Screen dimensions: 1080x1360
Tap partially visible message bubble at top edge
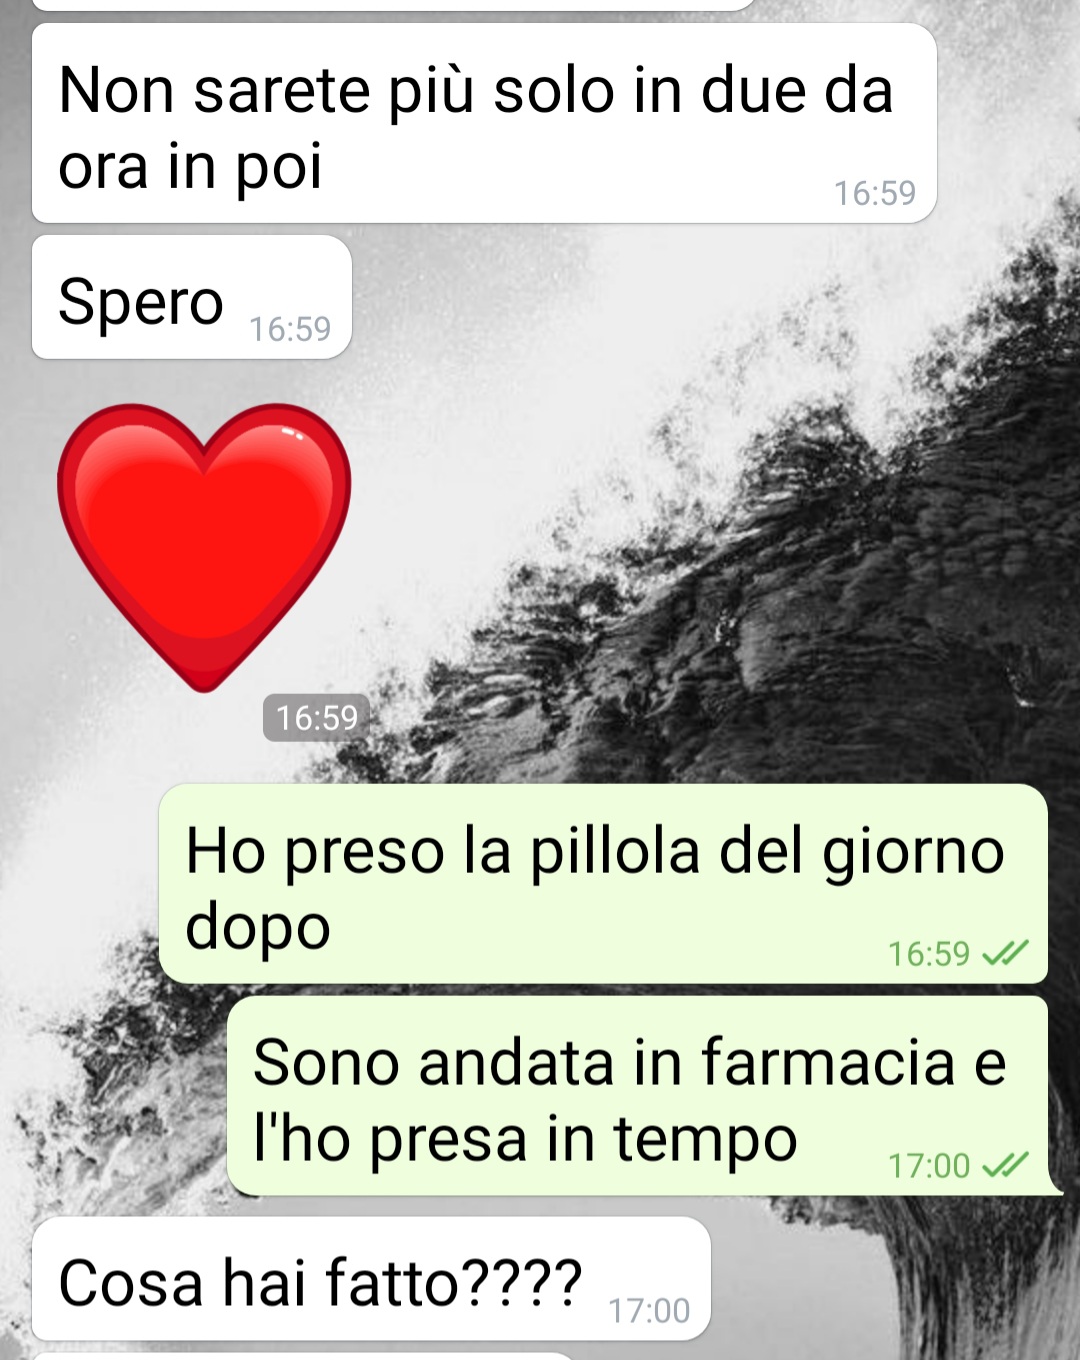point(393,5)
